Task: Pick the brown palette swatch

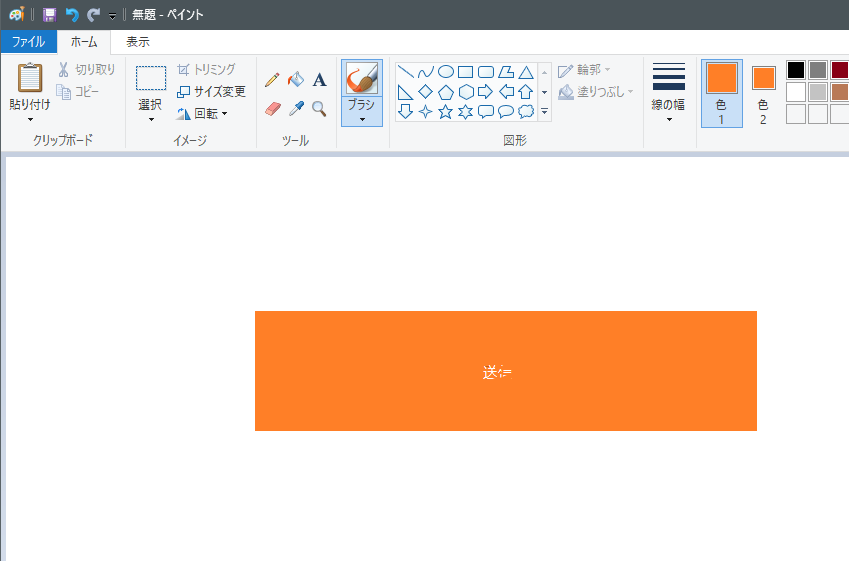Action: [x=840, y=92]
